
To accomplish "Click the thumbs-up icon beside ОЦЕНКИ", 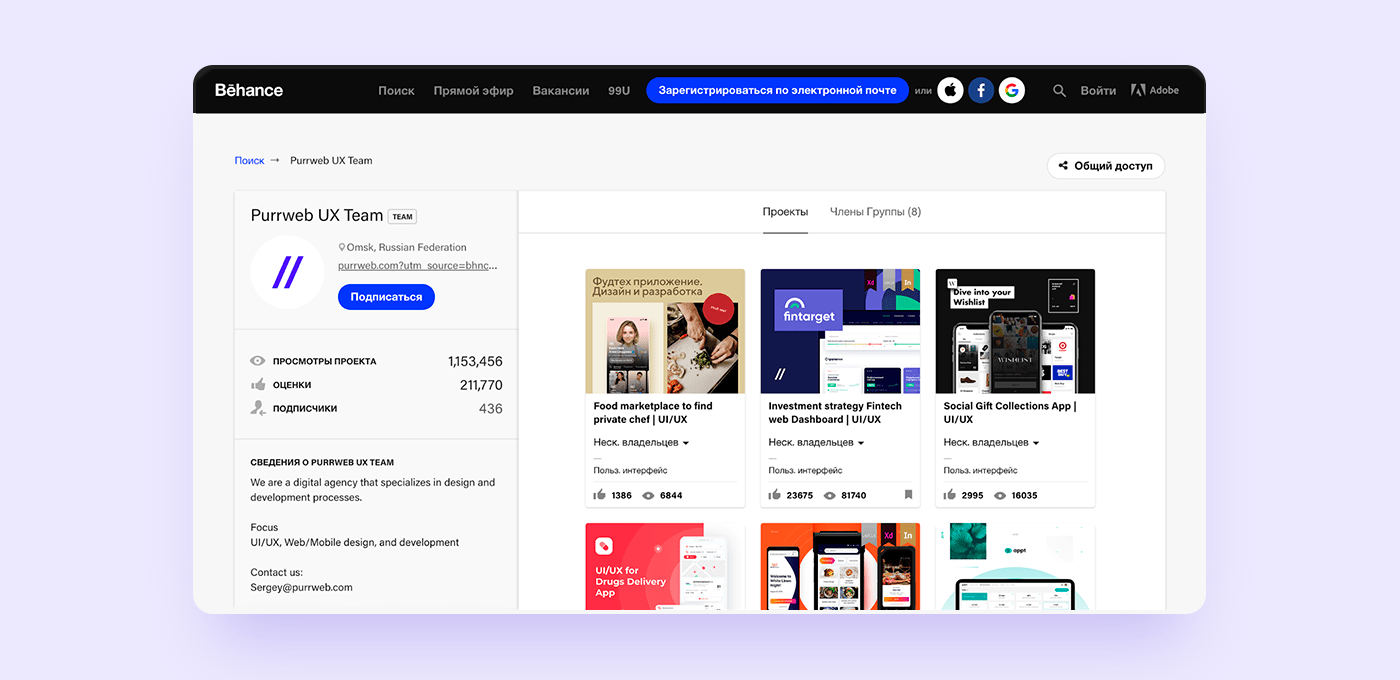I will pos(258,385).
